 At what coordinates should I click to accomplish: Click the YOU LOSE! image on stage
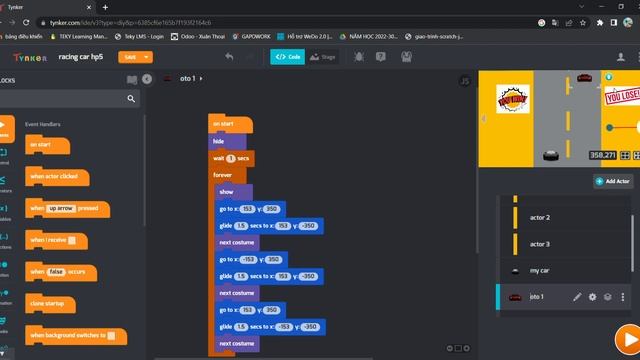click(622, 96)
